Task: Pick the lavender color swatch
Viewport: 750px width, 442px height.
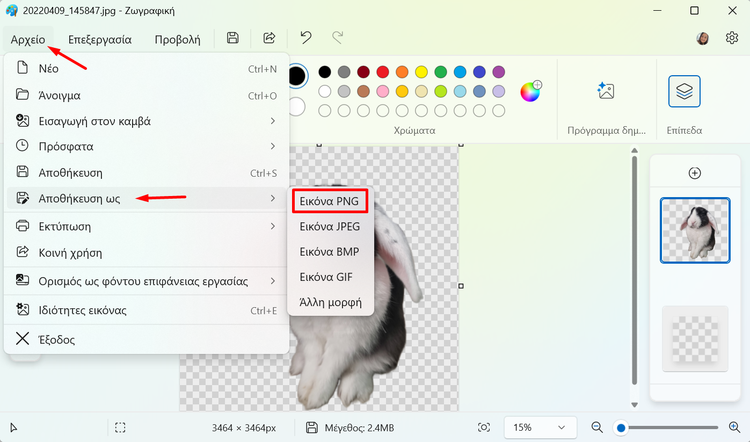Action: click(x=498, y=91)
